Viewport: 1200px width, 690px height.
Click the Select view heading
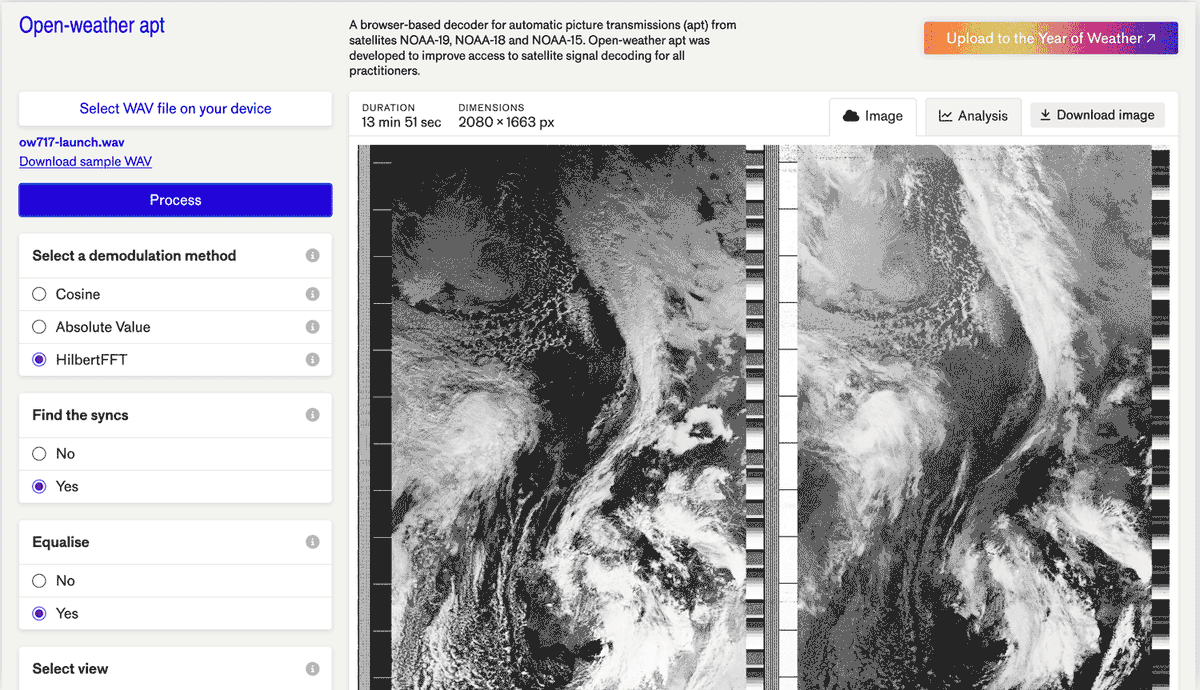tap(70, 669)
